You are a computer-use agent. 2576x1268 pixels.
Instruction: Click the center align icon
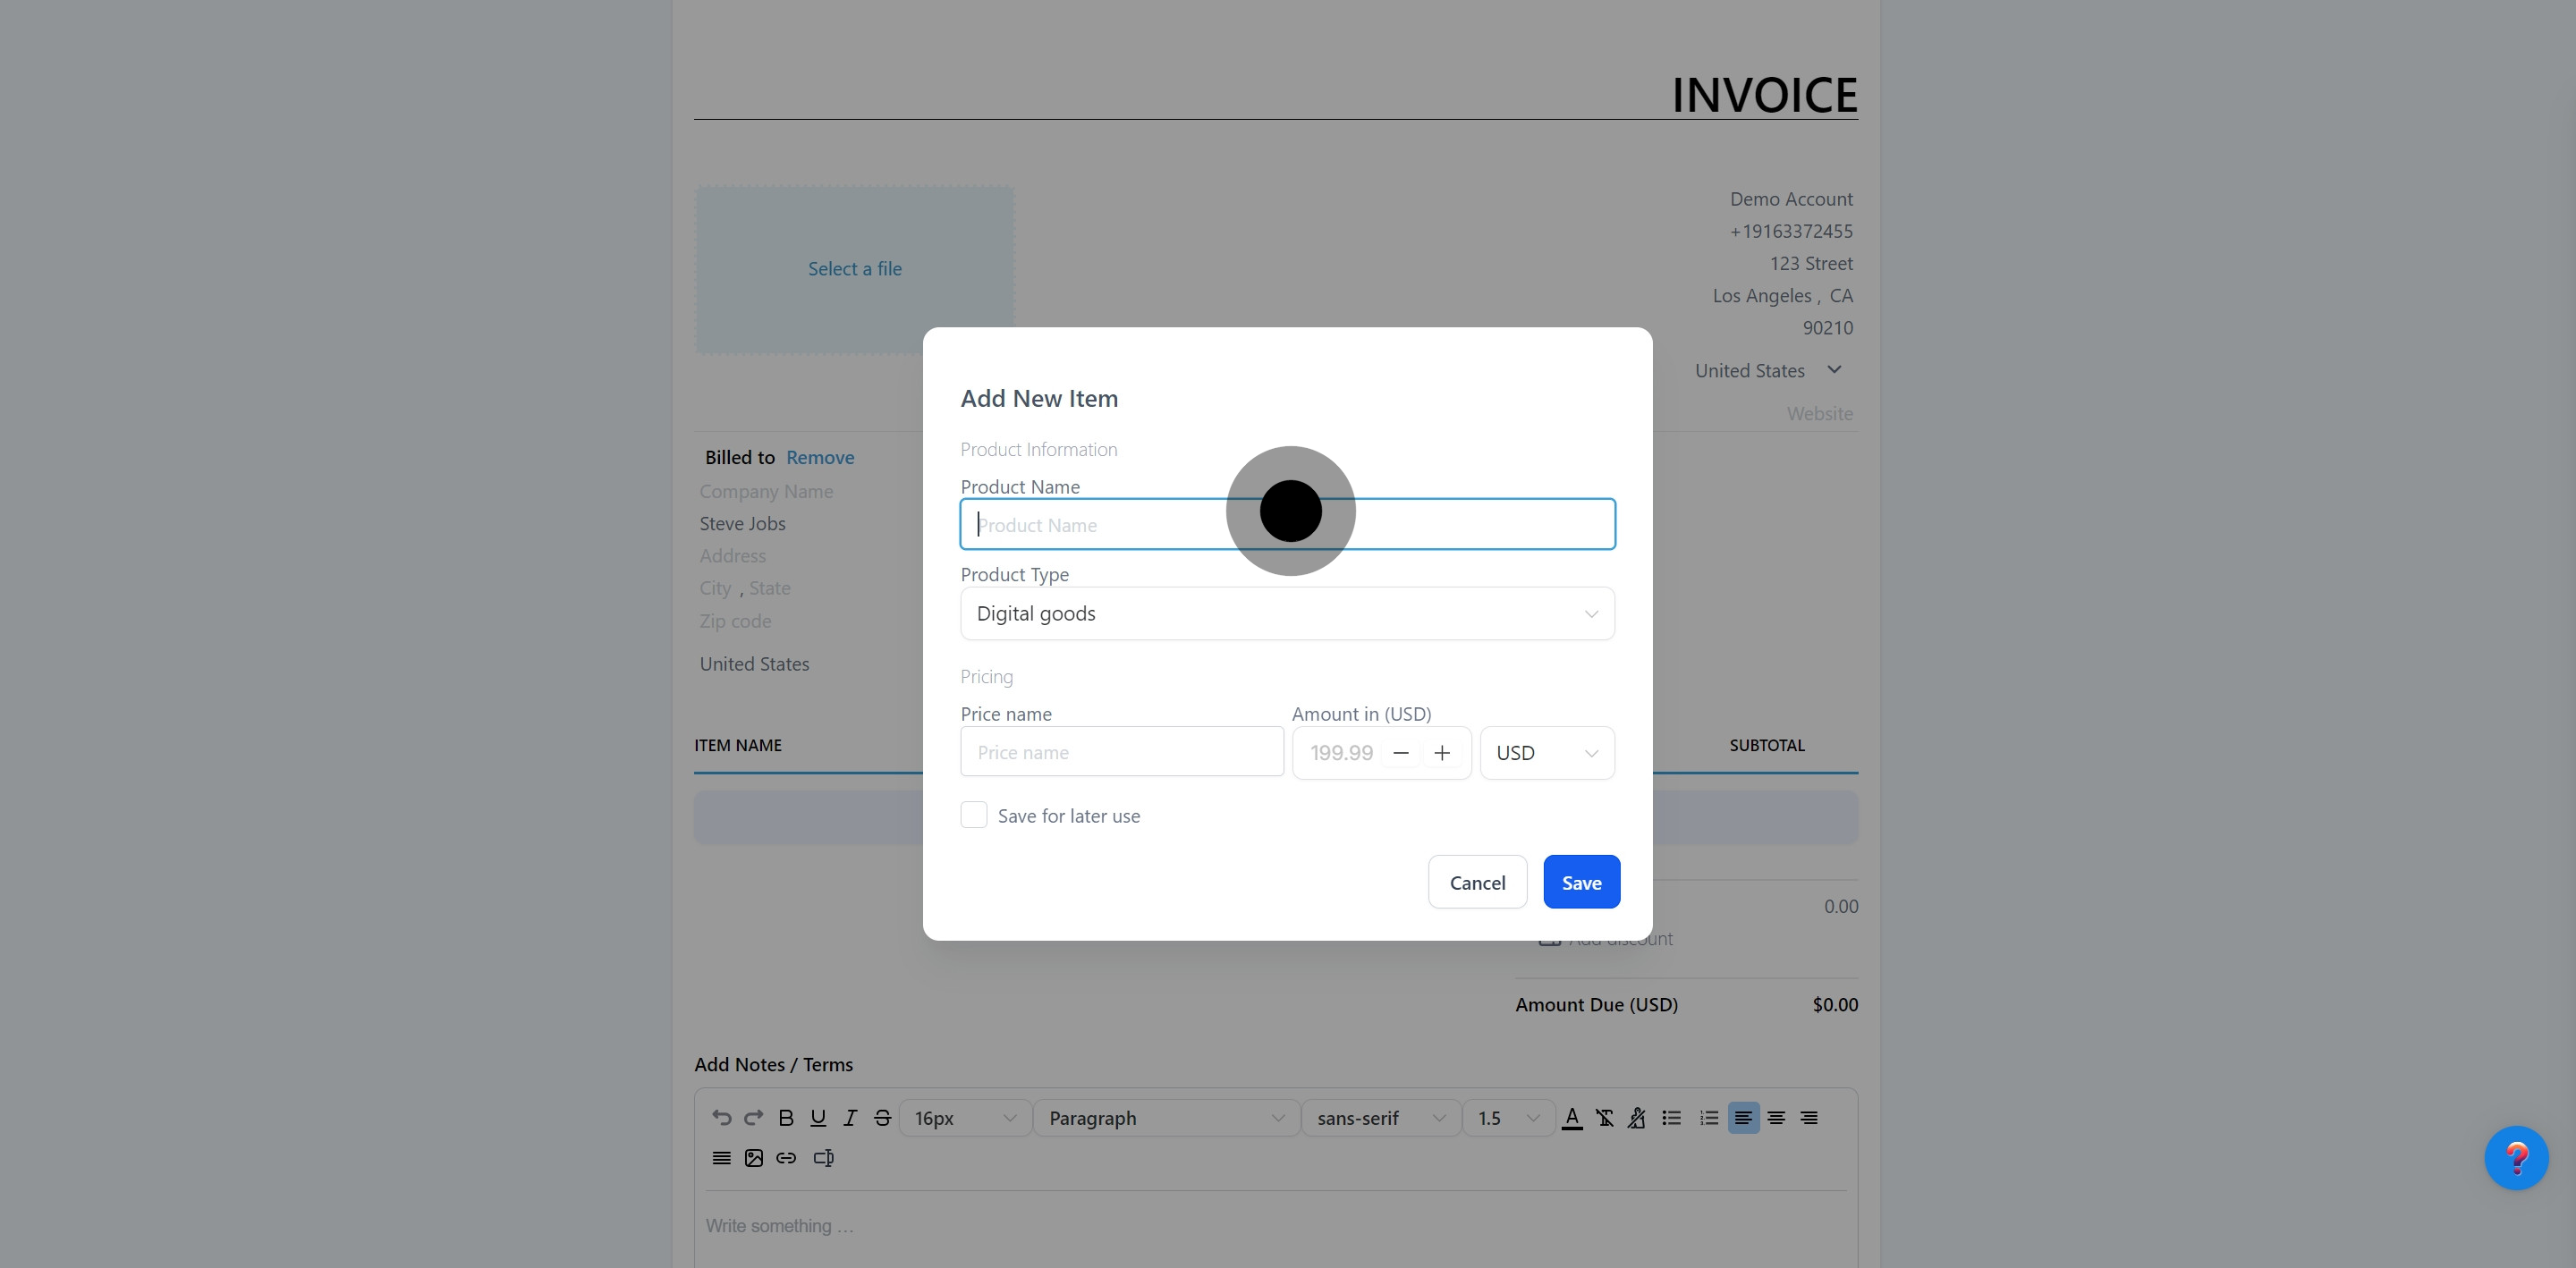pos(1776,1118)
